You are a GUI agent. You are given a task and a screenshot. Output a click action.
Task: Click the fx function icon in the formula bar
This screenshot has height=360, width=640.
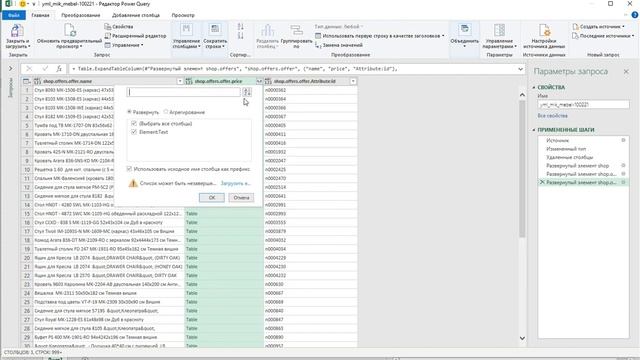click(59, 69)
